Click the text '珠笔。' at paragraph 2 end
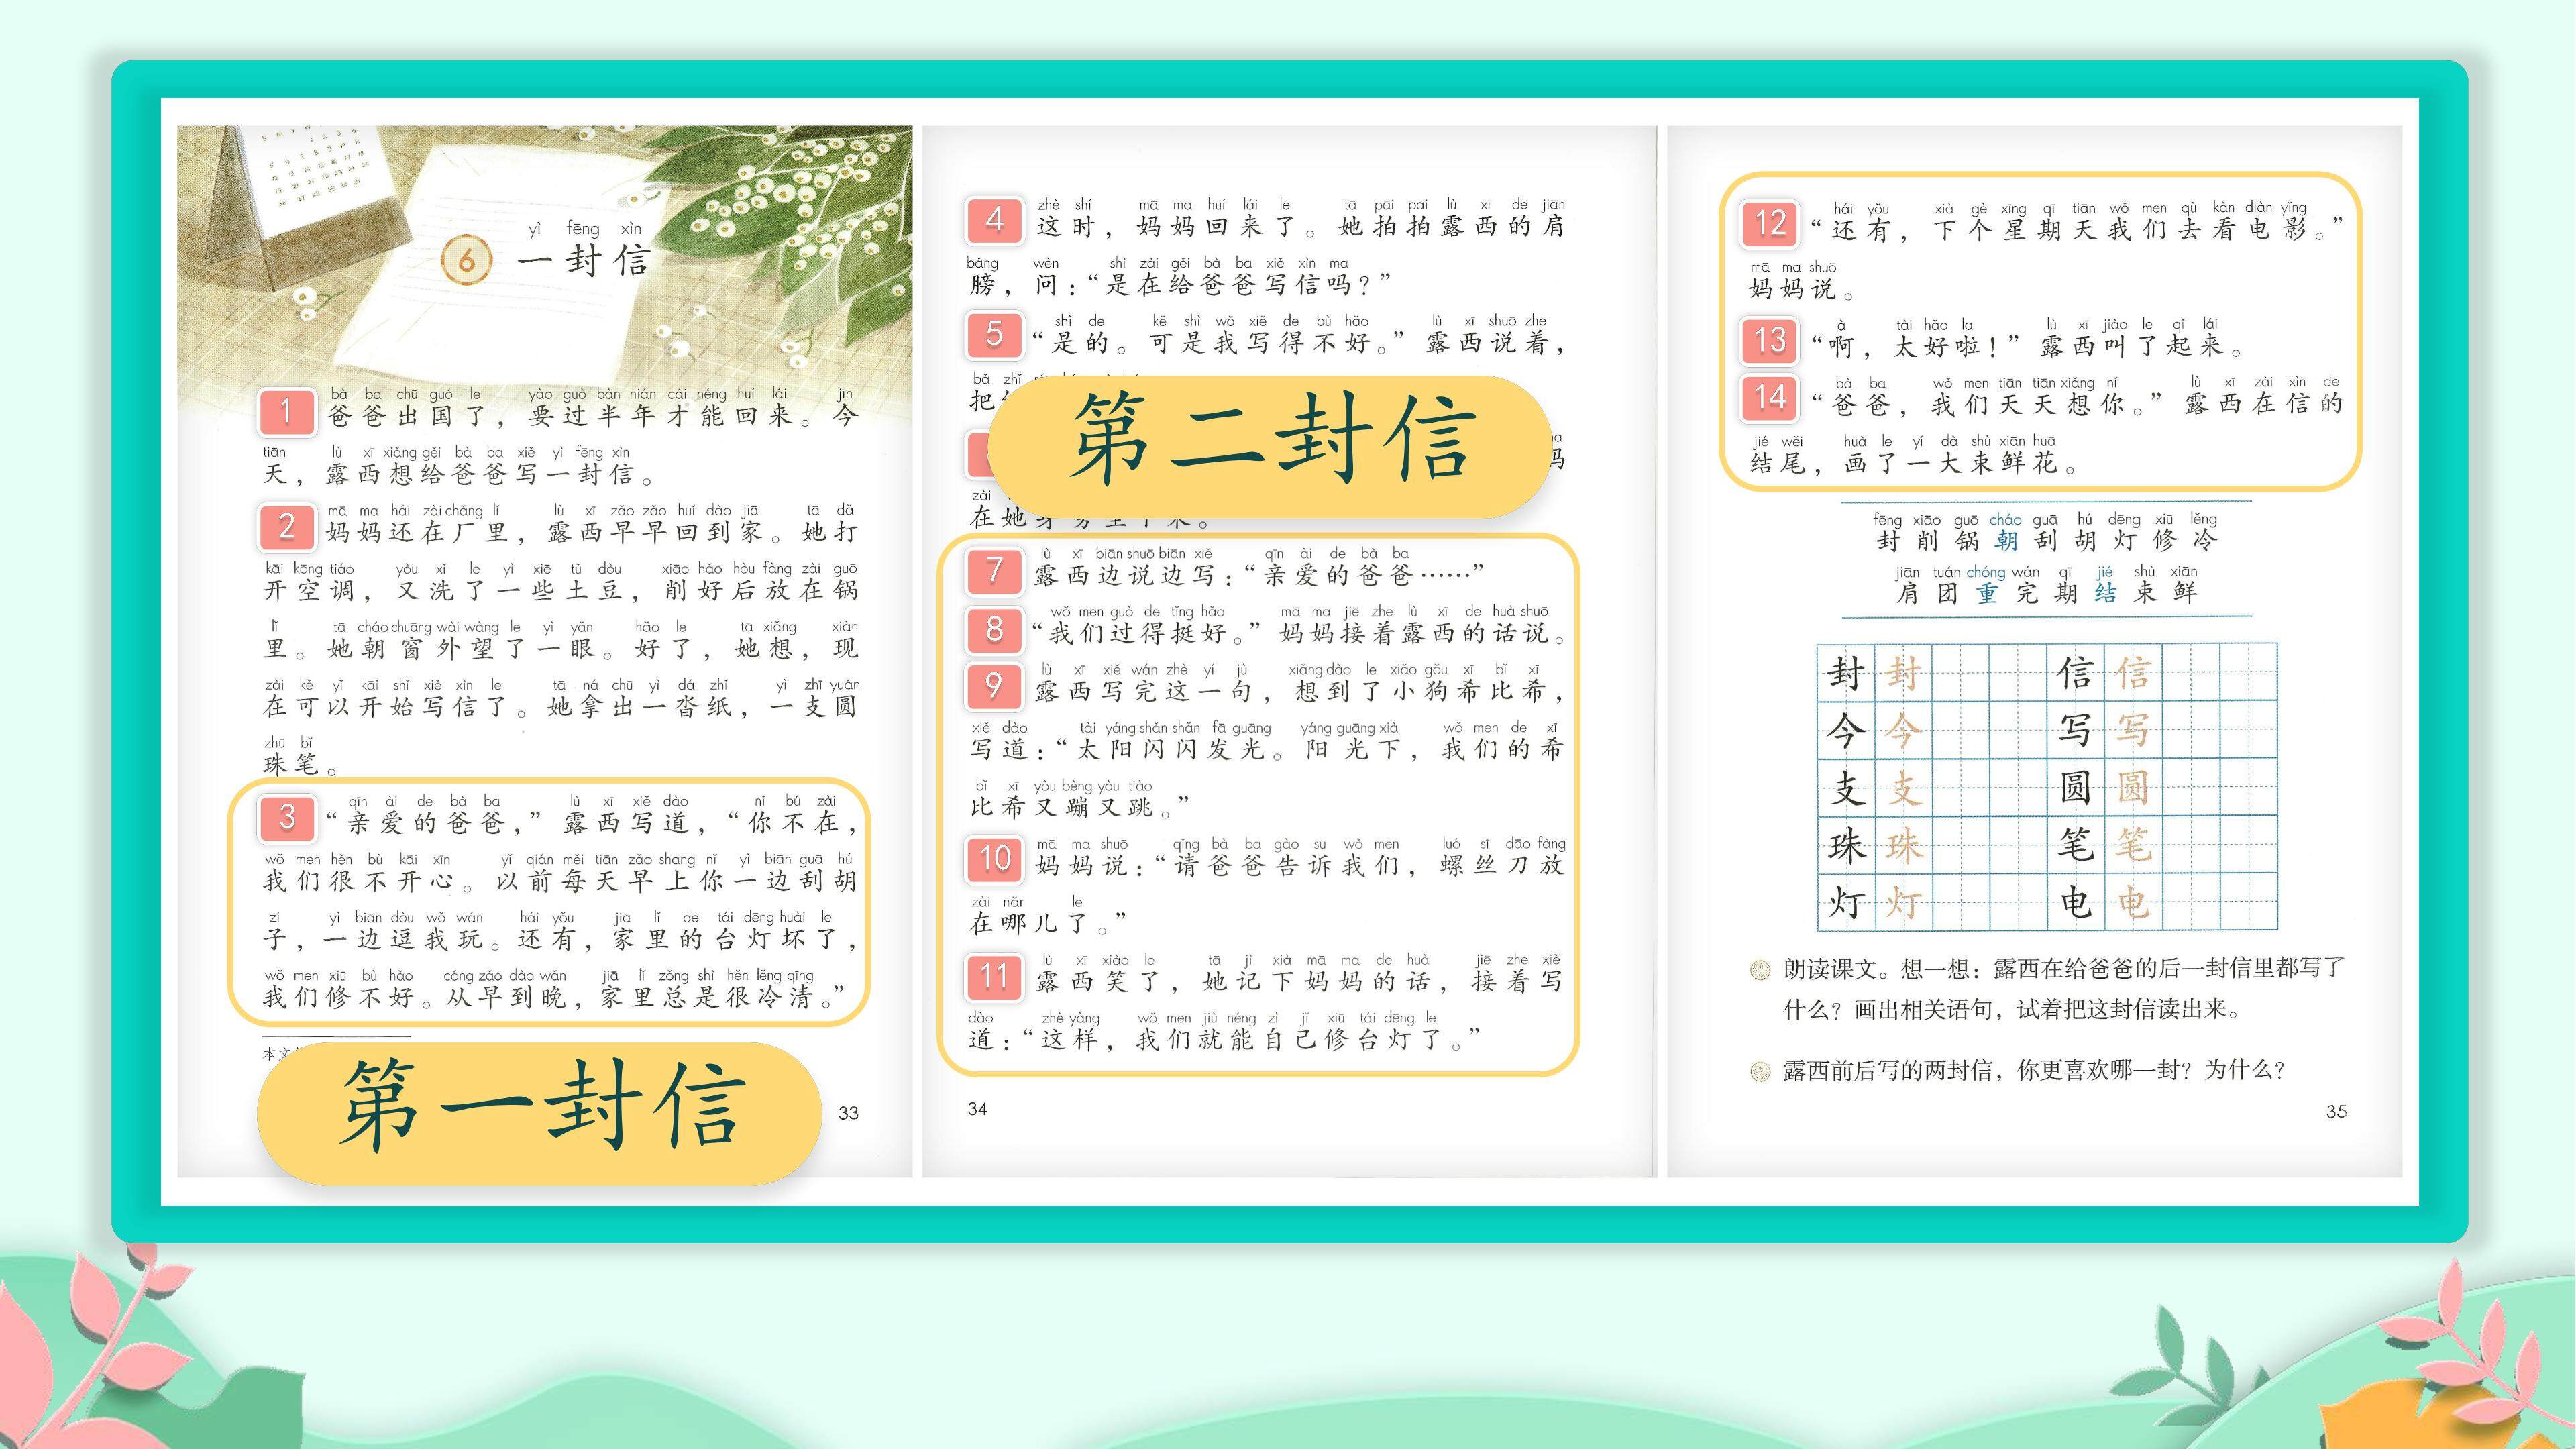Screen dimensions: 2576x1449 click(x=301, y=766)
